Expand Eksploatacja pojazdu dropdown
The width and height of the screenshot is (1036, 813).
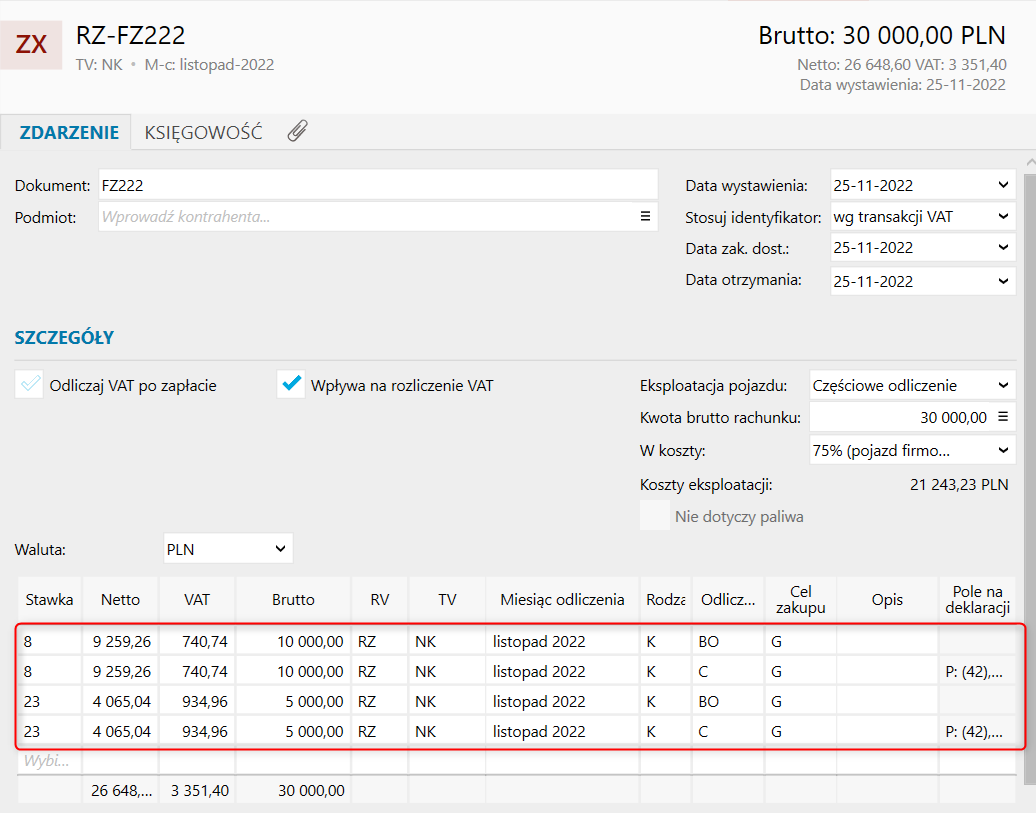pyautogui.click(x=1003, y=385)
